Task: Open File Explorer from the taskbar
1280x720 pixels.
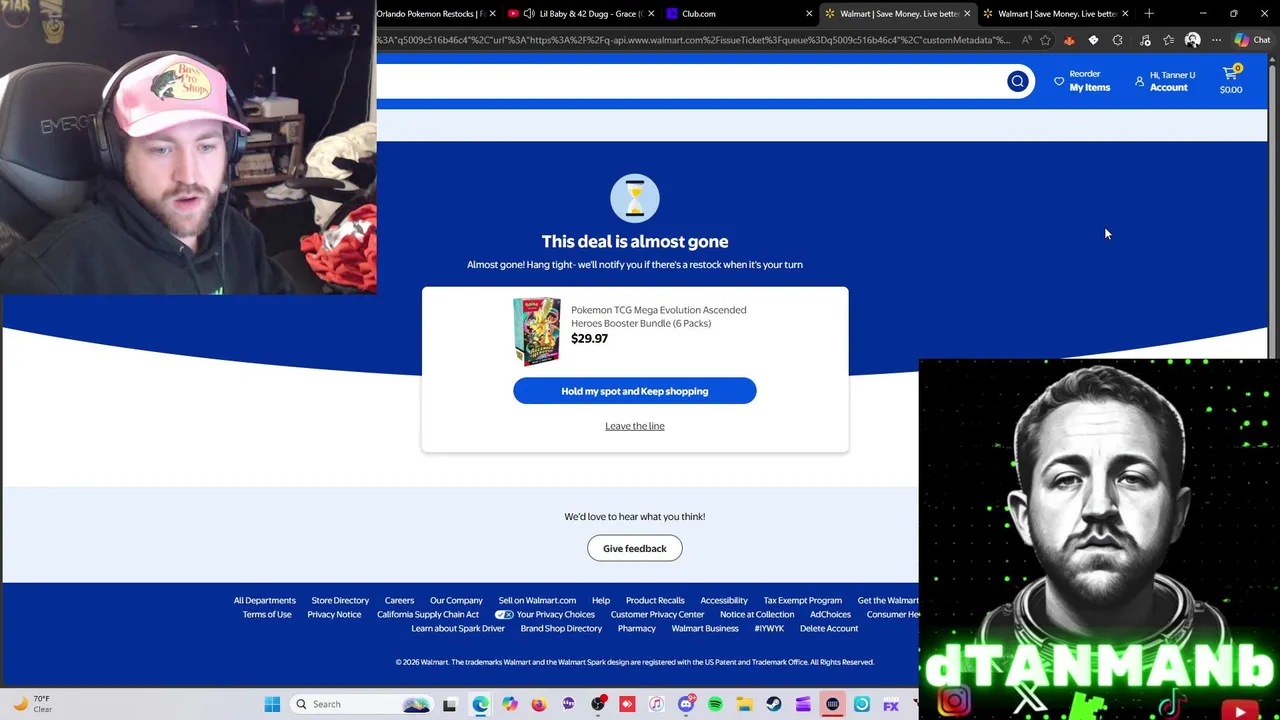Action: [x=744, y=704]
